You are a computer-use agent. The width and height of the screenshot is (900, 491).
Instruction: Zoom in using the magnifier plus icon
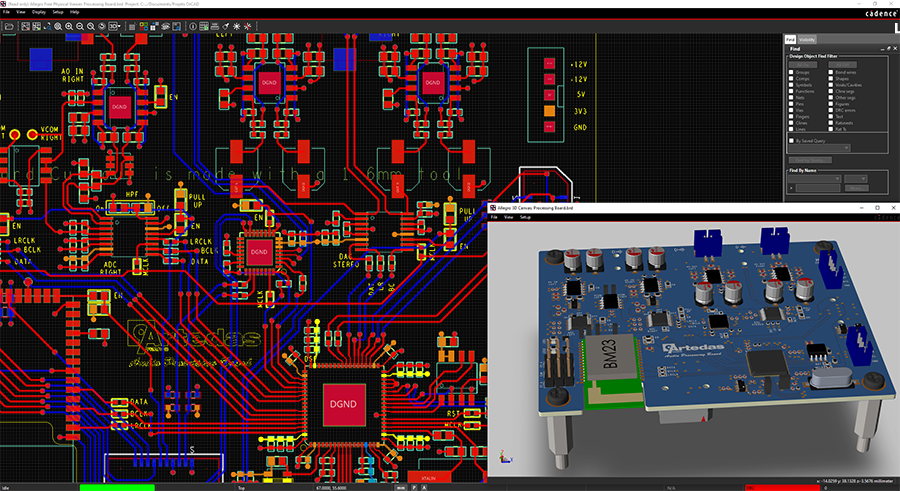69,26
